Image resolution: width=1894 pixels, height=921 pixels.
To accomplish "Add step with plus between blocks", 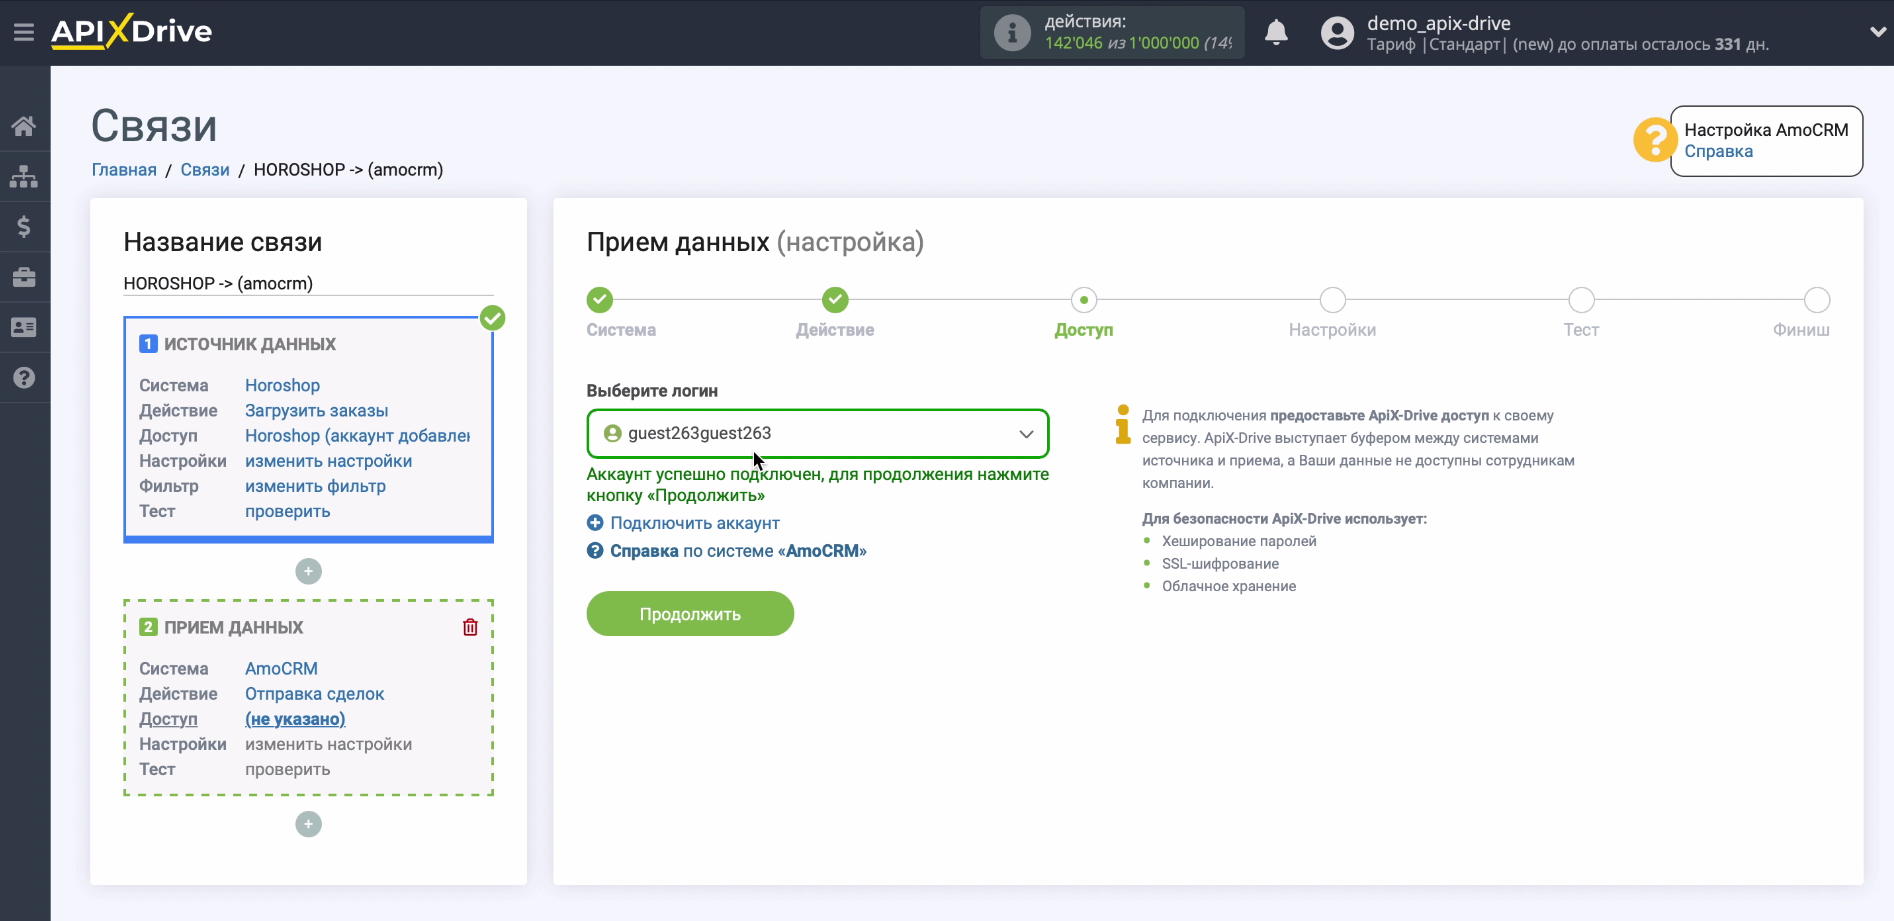I will [308, 571].
